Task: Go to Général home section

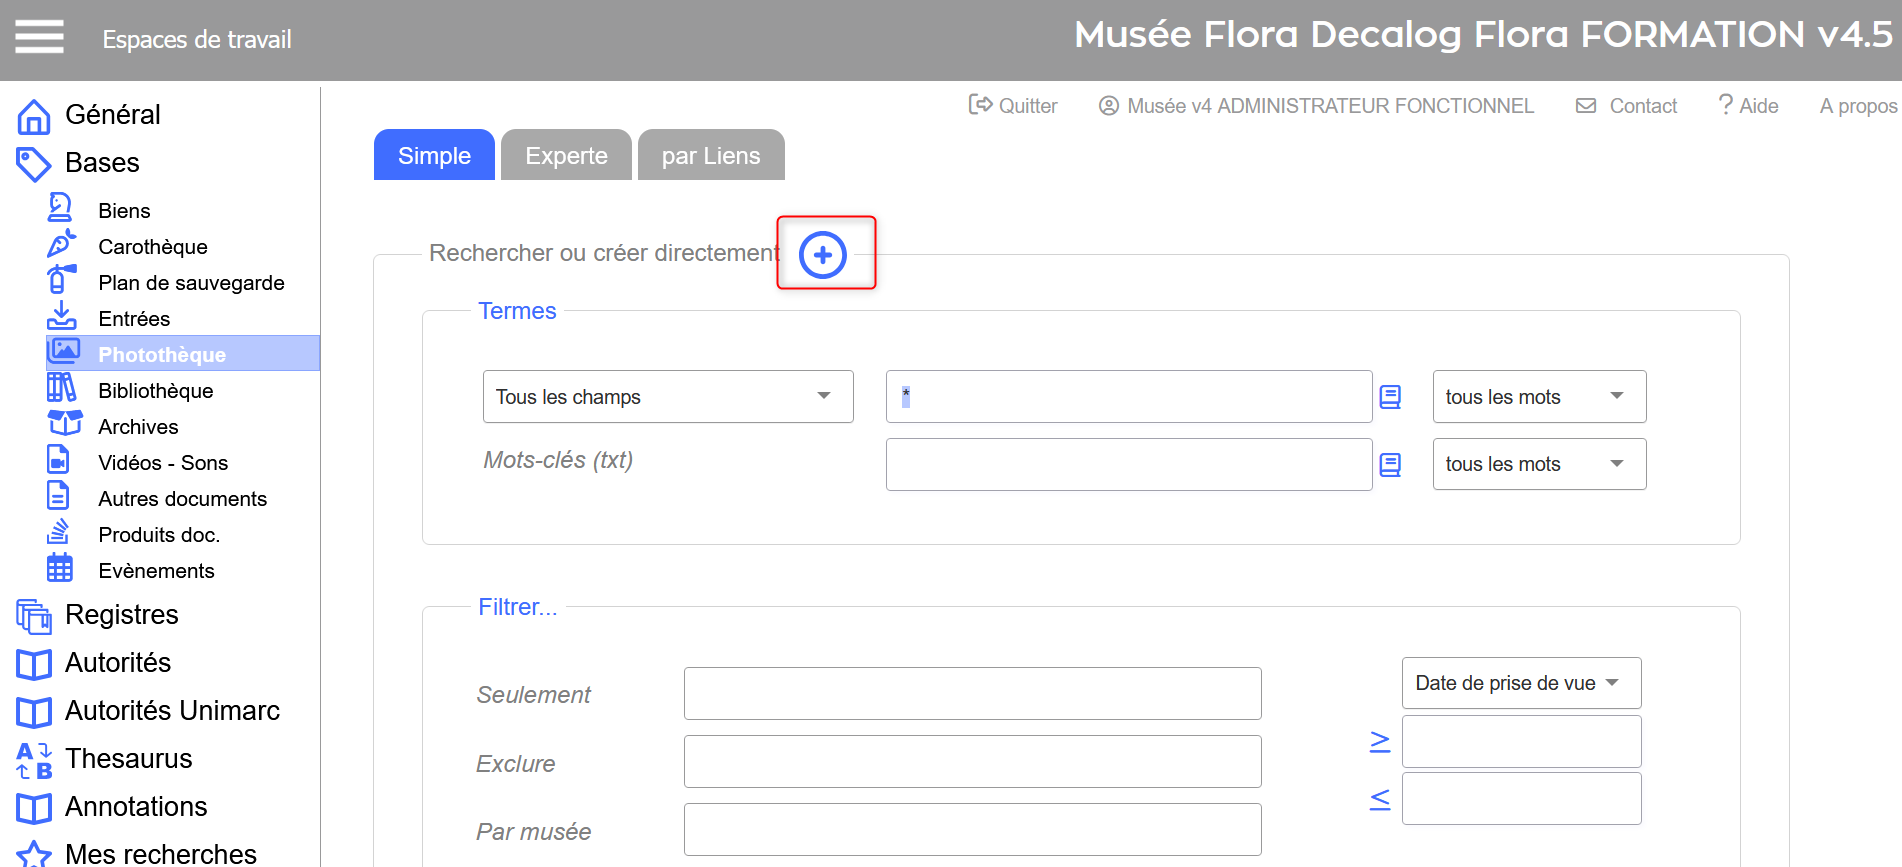Action: click(112, 115)
